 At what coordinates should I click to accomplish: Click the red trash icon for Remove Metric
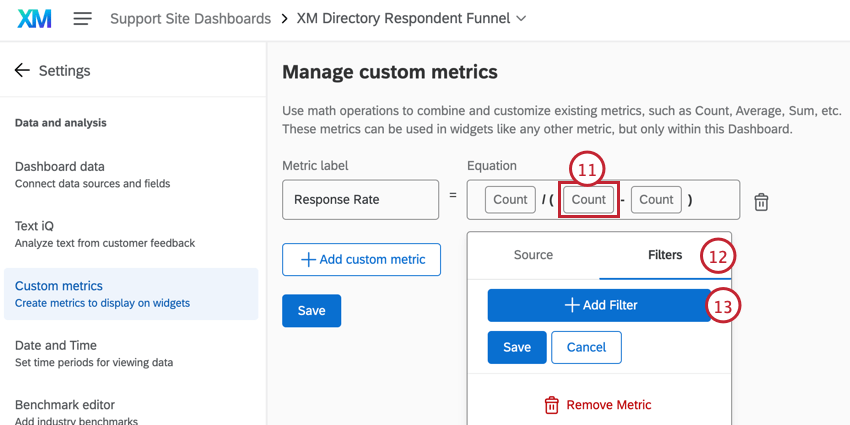point(551,405)
